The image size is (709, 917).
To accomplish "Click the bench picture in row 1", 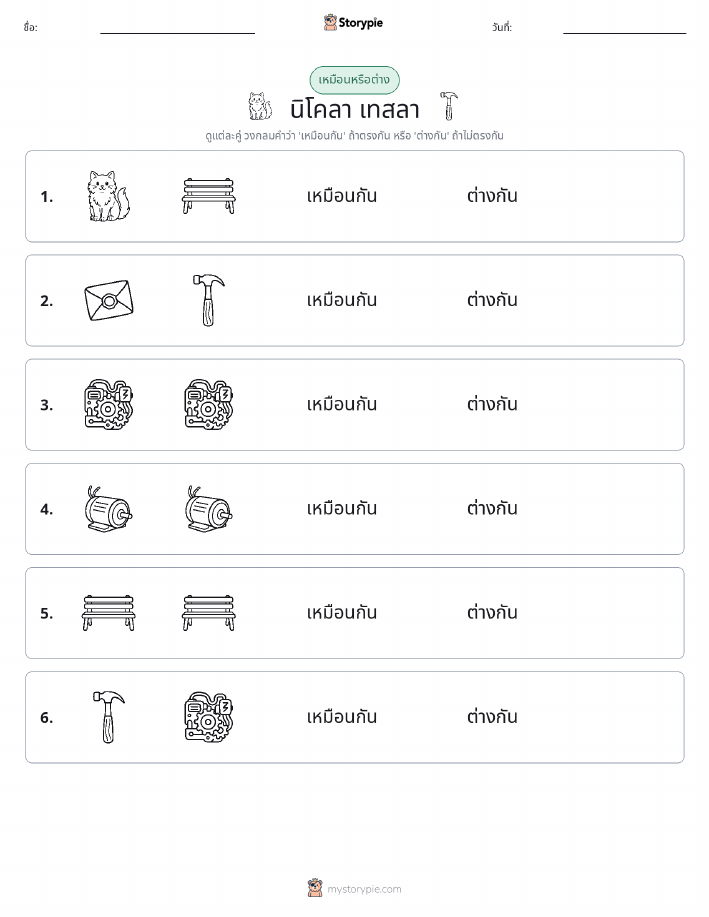I will coord(209,196).
